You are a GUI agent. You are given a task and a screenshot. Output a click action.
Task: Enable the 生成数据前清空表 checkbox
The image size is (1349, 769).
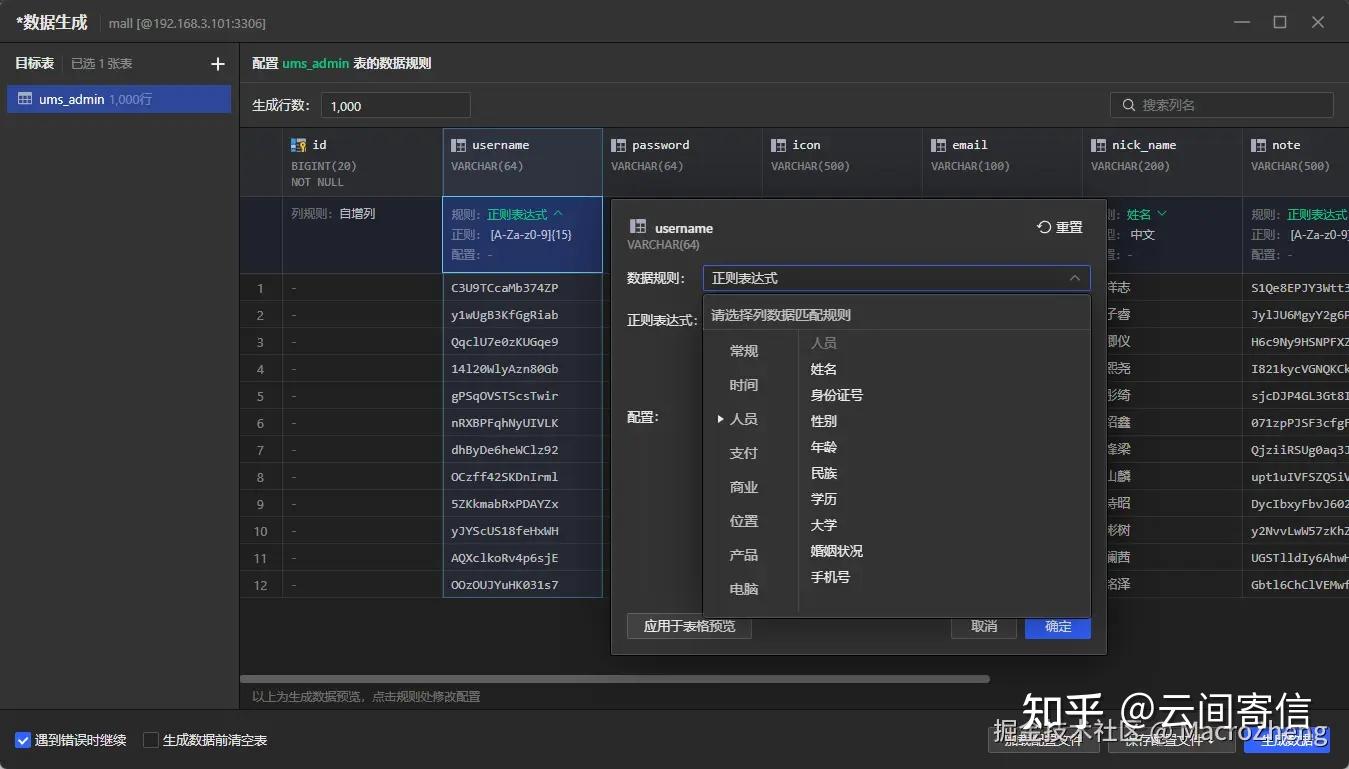[151, 740]
